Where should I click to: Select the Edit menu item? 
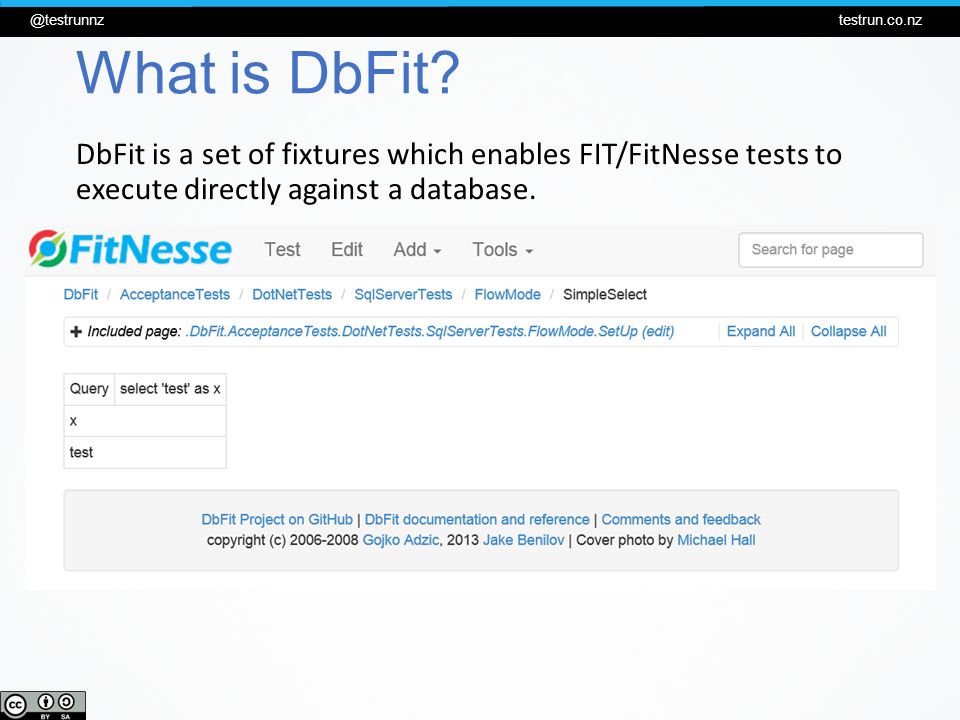(x=347, y=250)
